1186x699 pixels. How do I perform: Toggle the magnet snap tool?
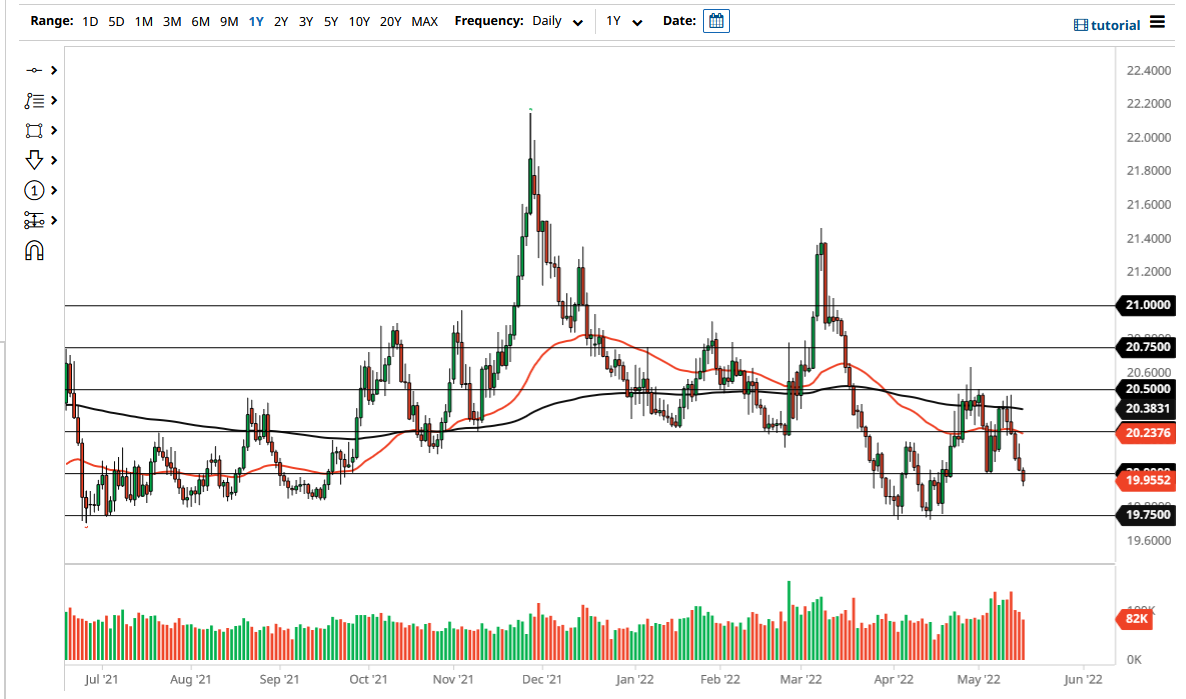pyautogui.click(x=33, y=250)
